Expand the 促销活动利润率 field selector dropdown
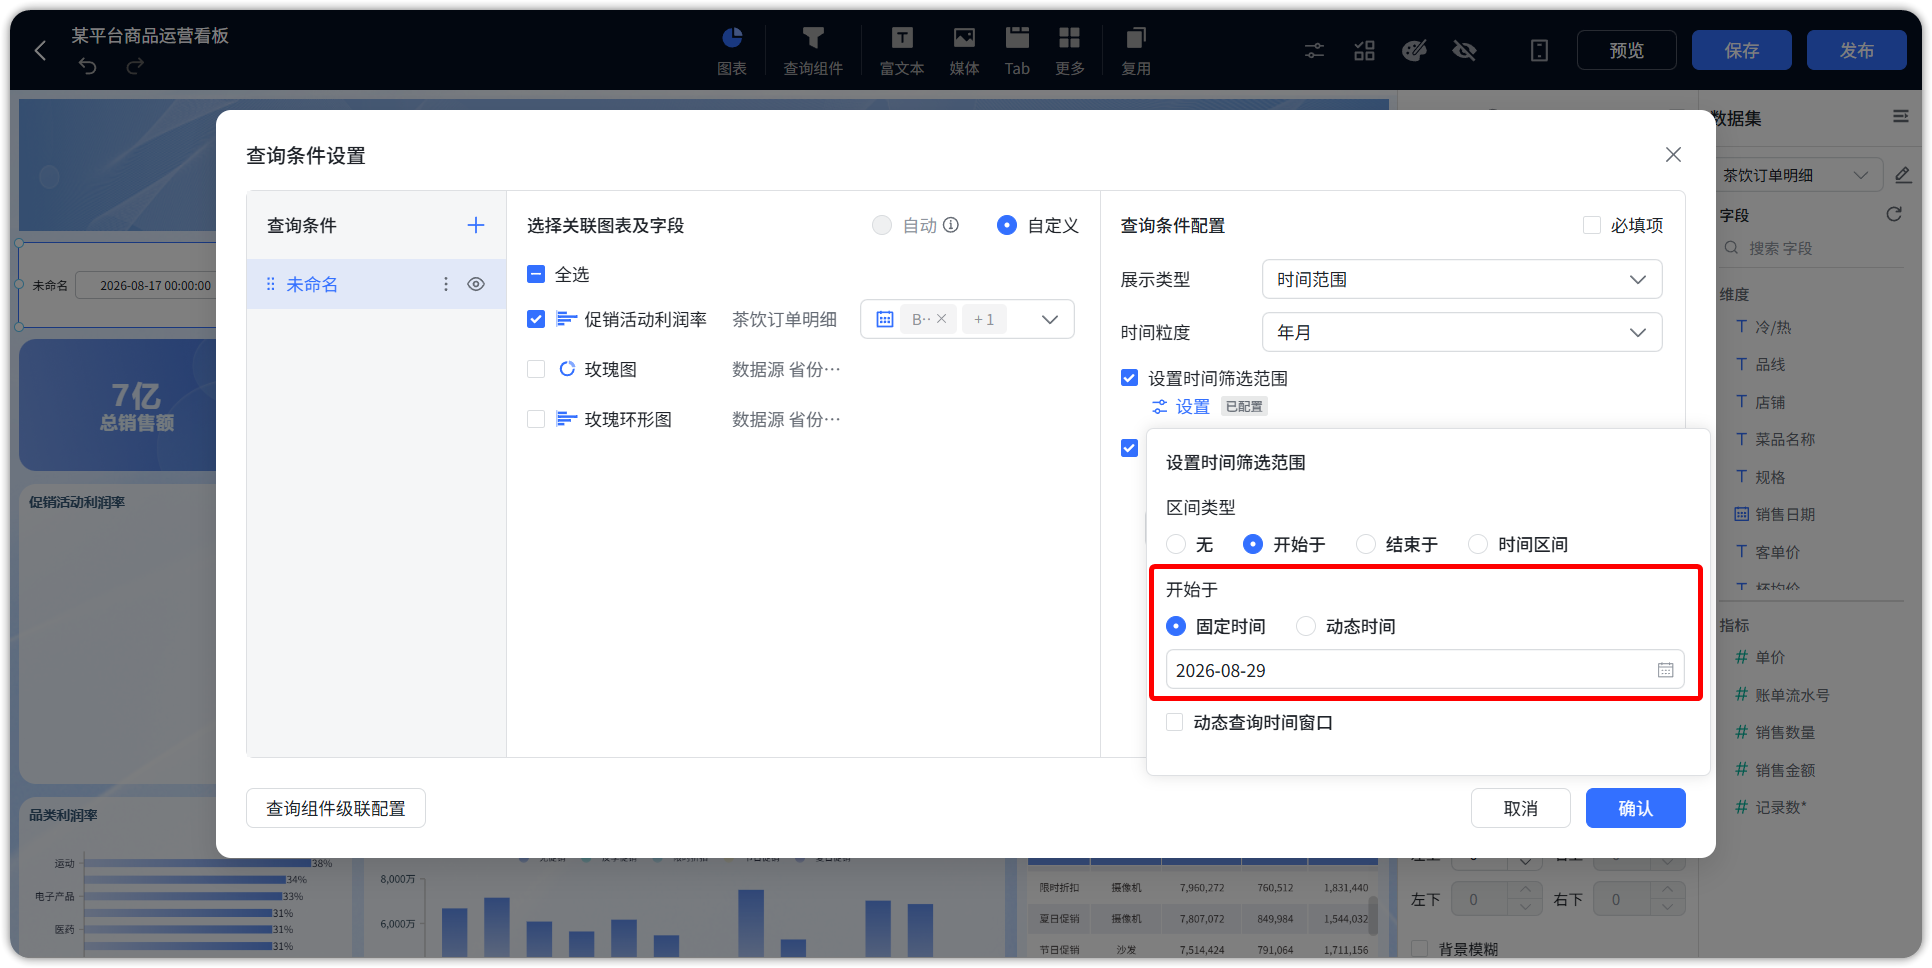The image size is (1932, 968). pyautogui.click(x=1050, y=319)
